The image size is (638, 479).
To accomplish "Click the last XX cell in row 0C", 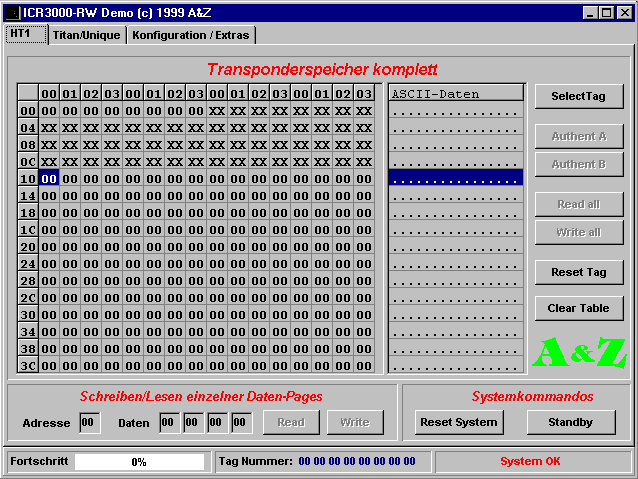I will coord(364,162).
